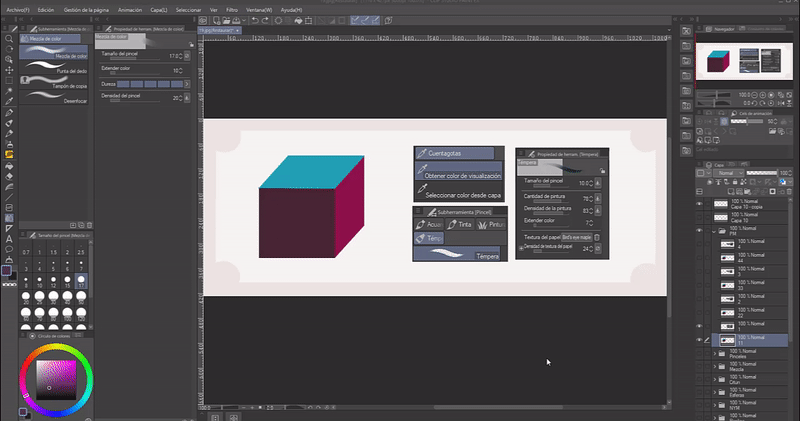Toggle visibility of the PM folder layer
The width and height of the screenshot is (800, 421).
pyautogui.click(x=699, y=232)
